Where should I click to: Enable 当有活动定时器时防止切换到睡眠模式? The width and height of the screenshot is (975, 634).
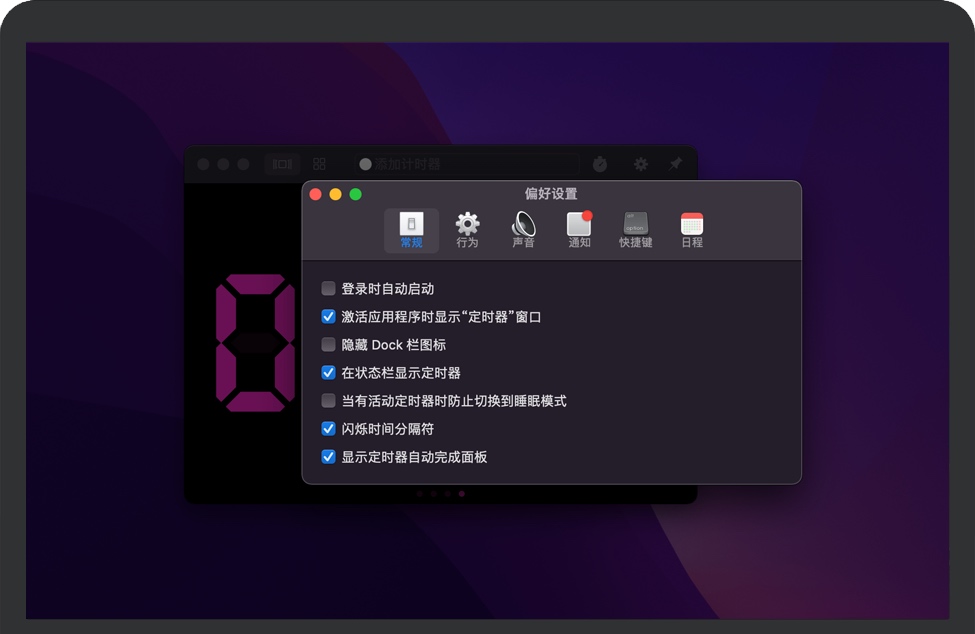[328, 400]
